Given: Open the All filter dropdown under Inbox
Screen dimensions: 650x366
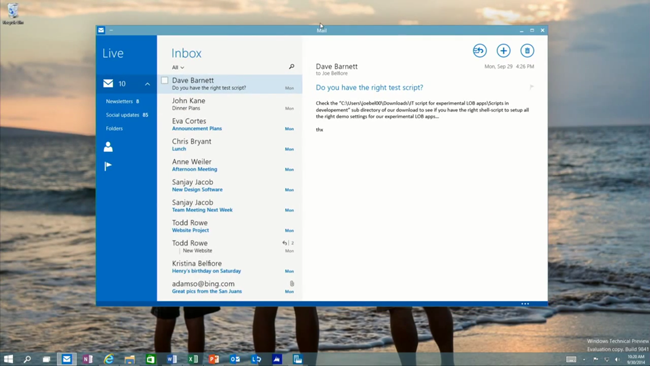Looking at the screenshot, I should point(178,67).
